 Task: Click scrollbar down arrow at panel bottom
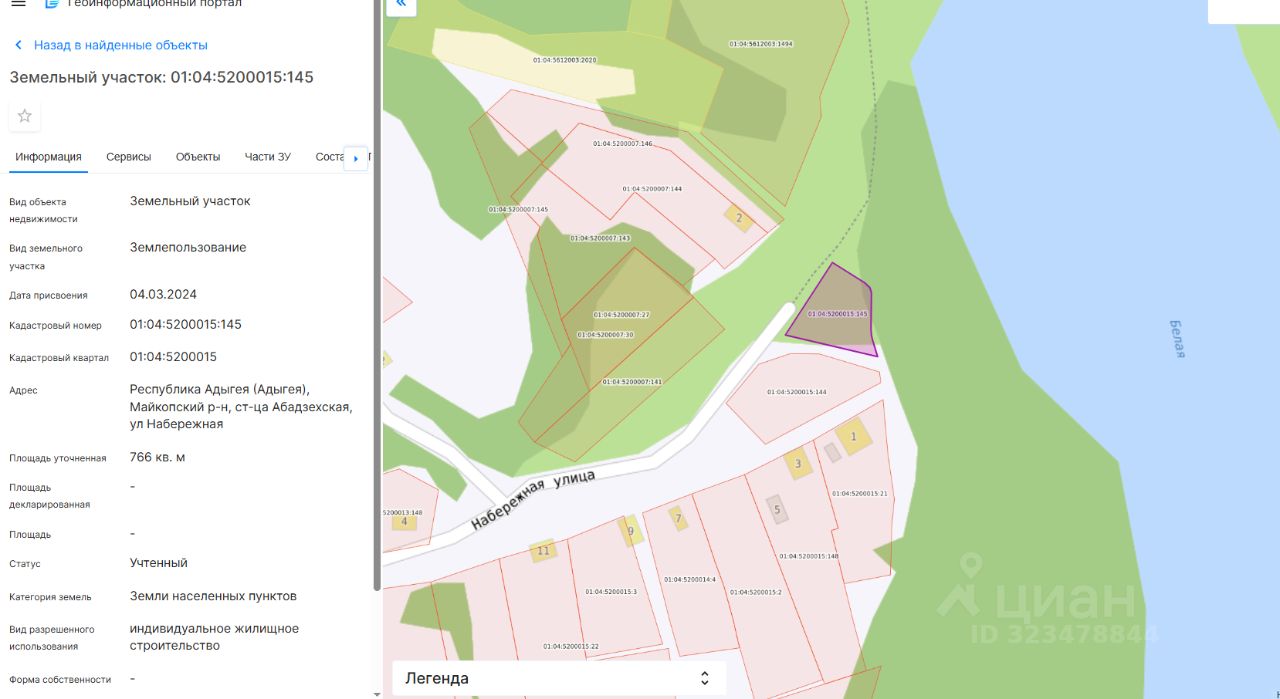click(377, 694)
